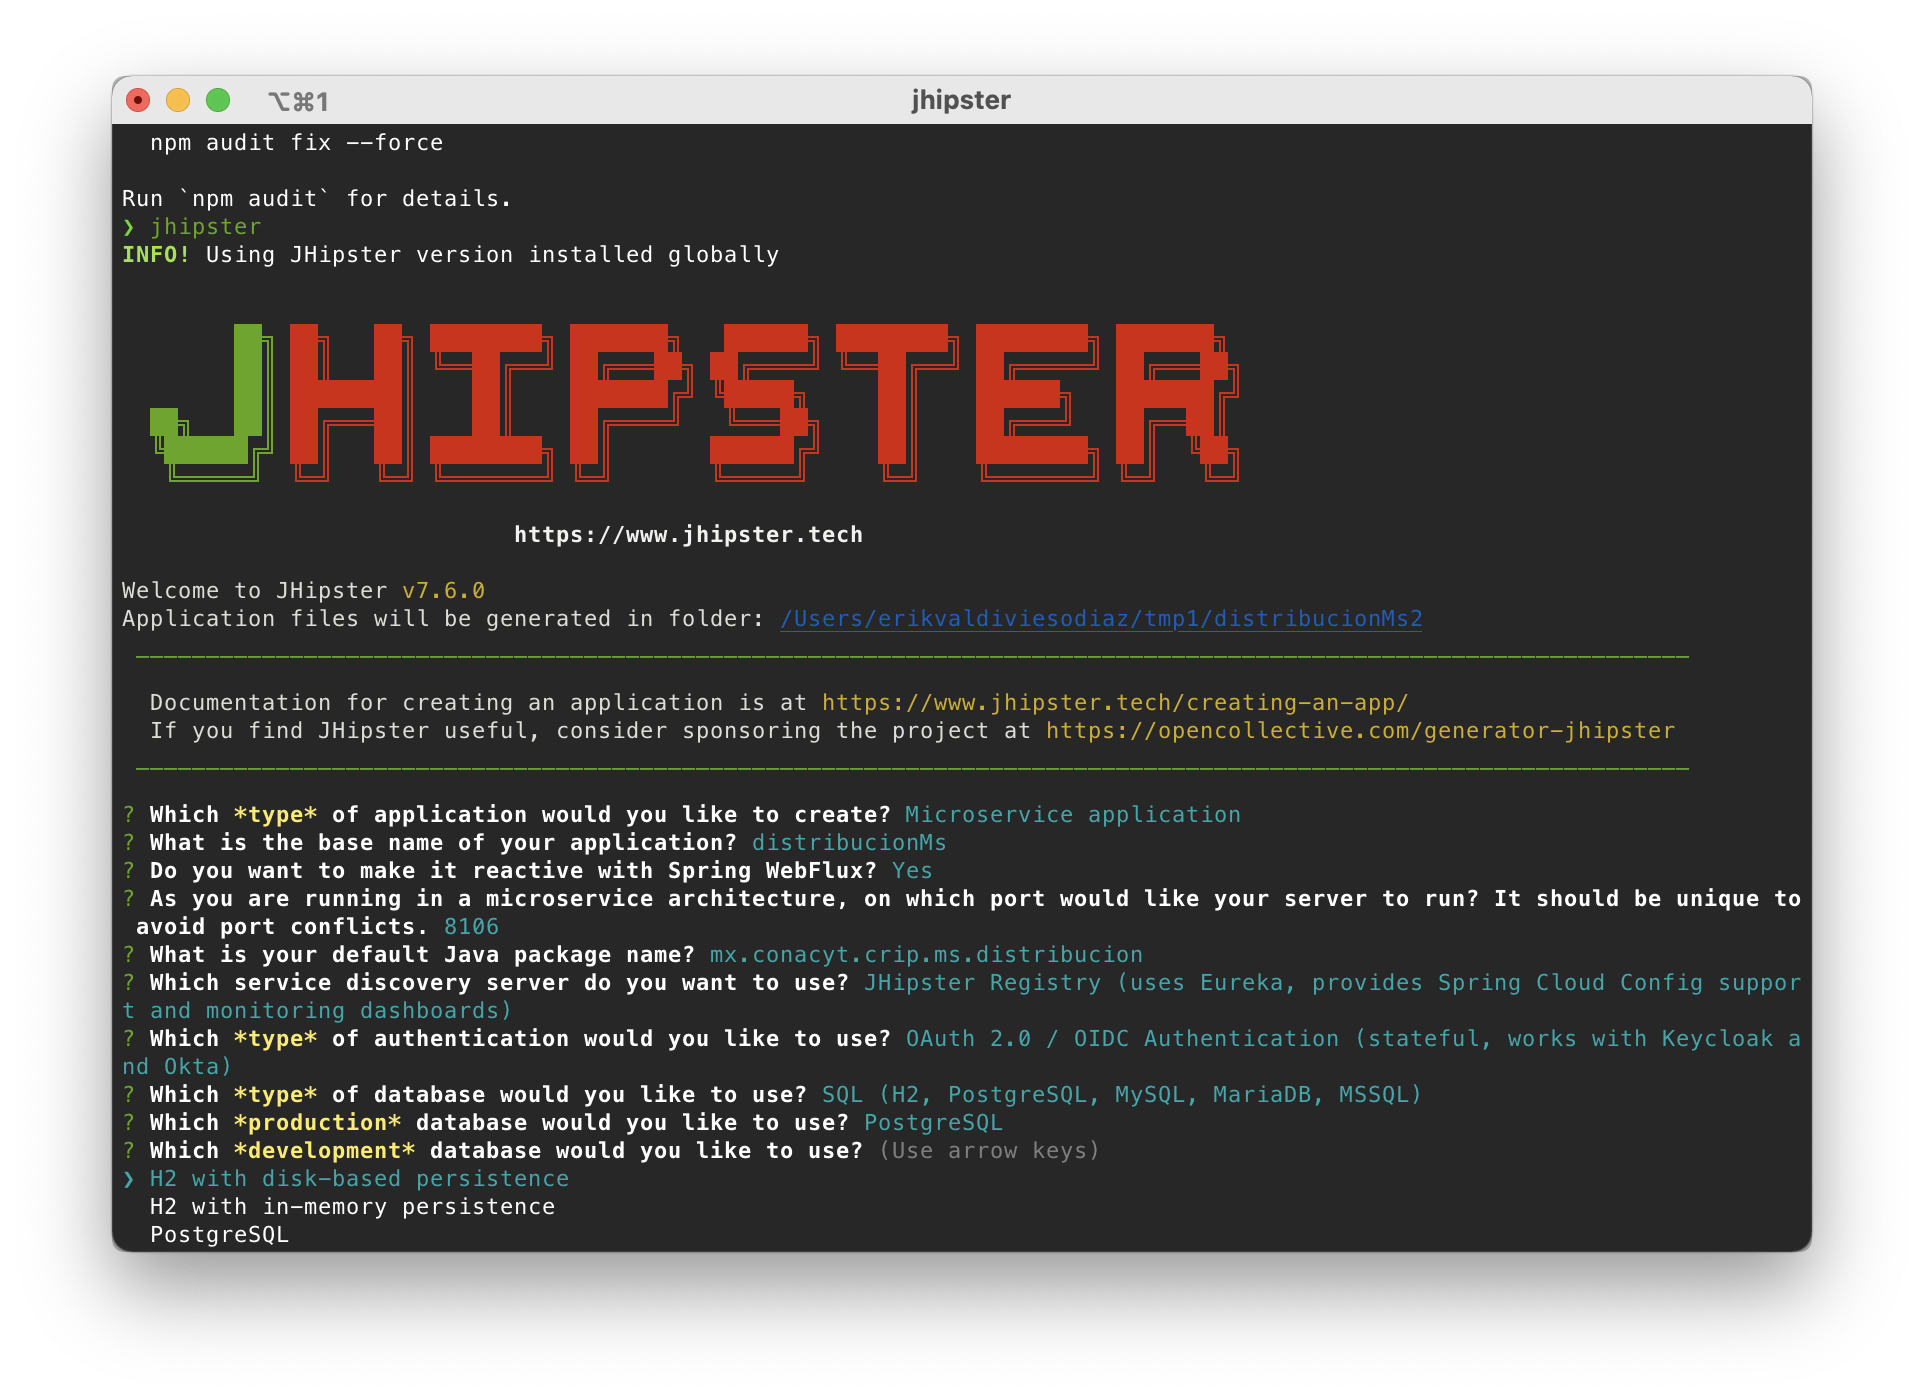Click the port value 8106
1924x1400 pixels.
pos(471,927)
